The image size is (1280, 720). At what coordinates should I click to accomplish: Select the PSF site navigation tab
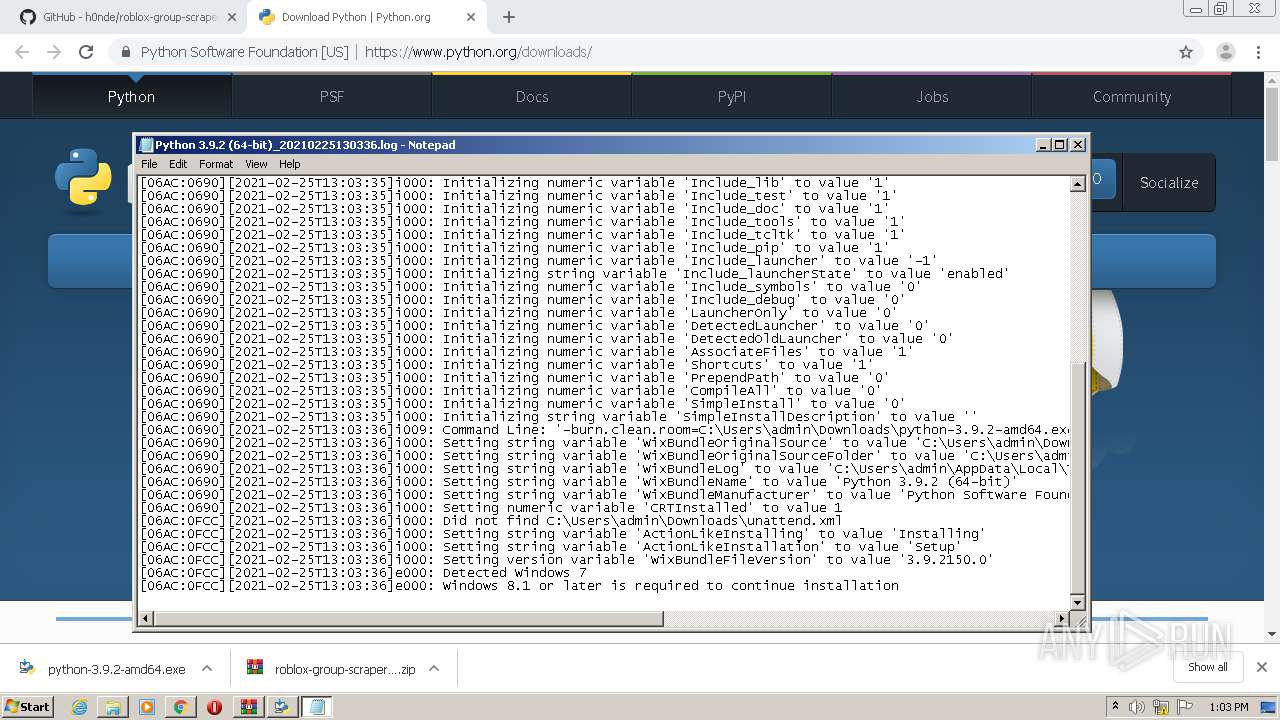[x=332, y=96]
